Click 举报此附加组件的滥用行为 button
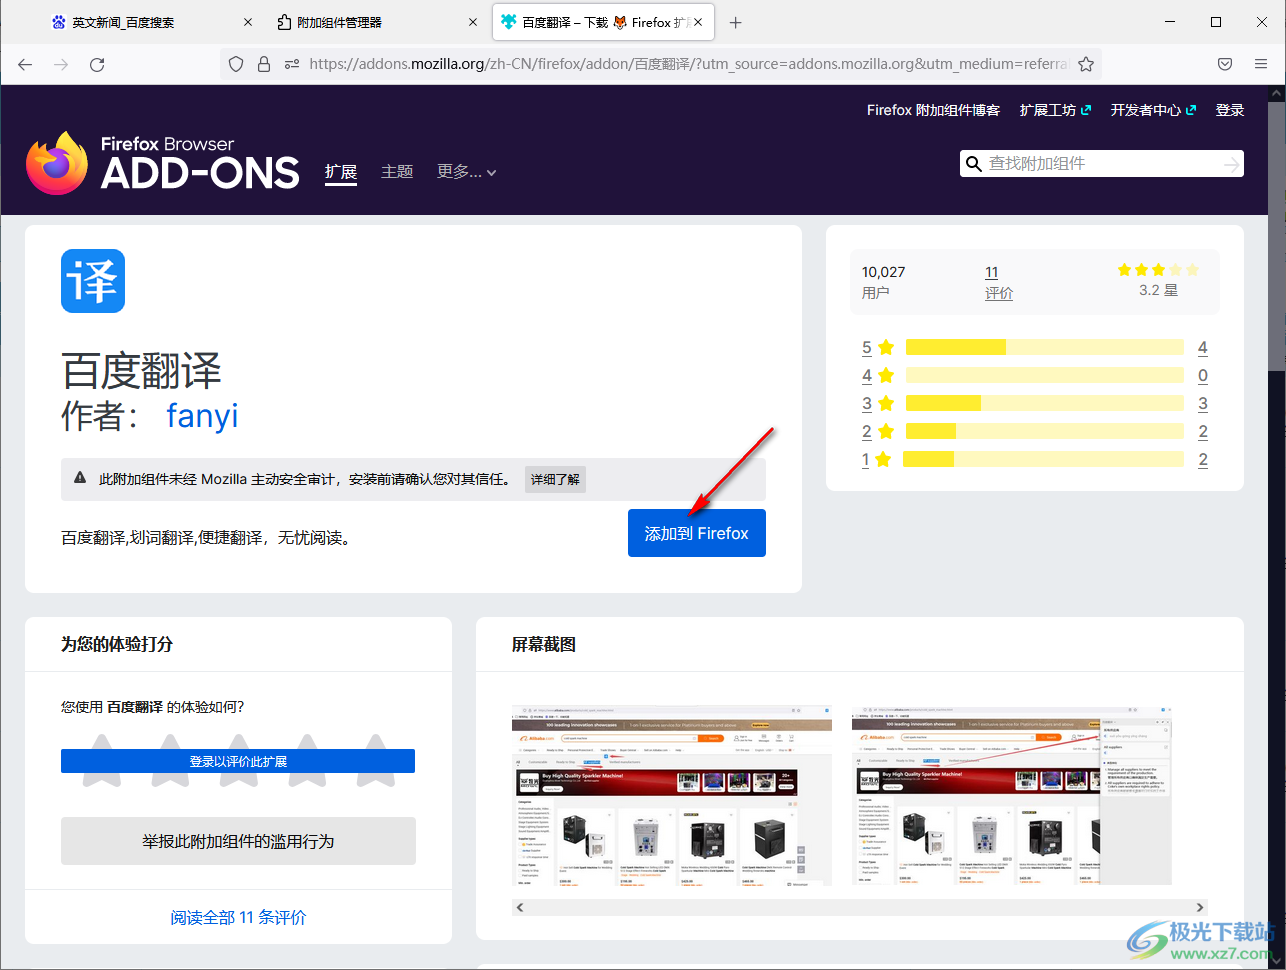The height and width of the screenshot is (970, 1286). point(238,841)
